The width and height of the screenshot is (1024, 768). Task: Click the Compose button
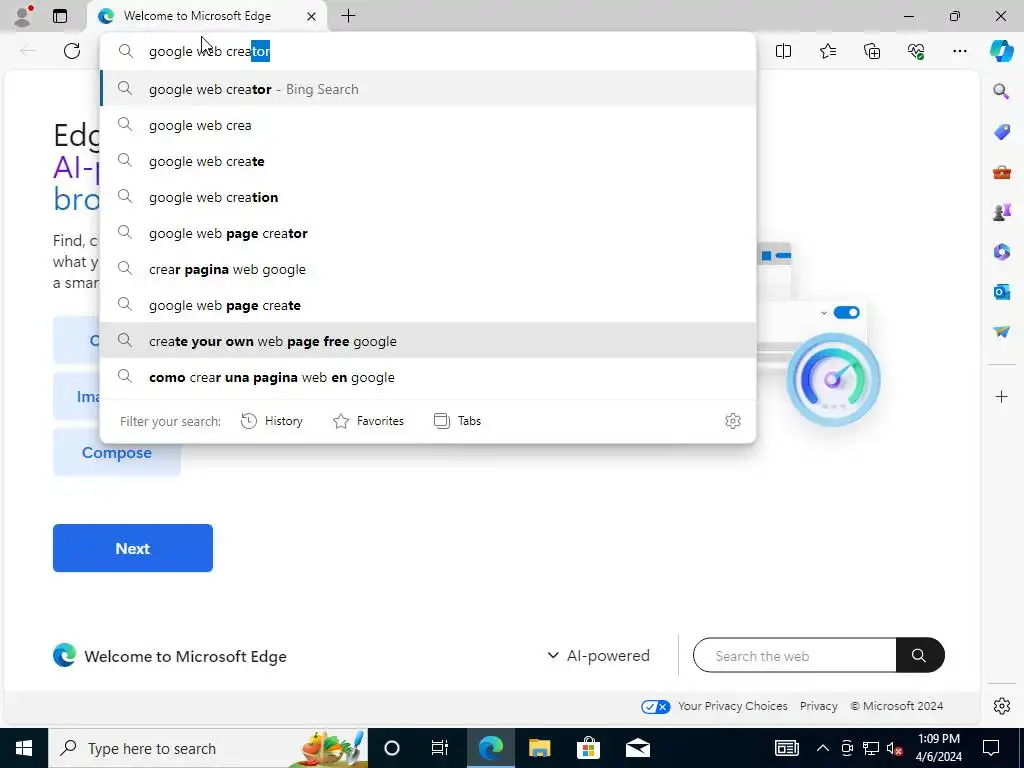(x=117, y=453)
